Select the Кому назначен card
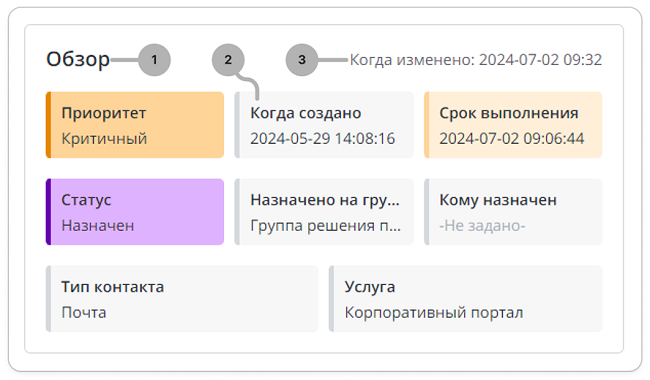 (513, 212)
